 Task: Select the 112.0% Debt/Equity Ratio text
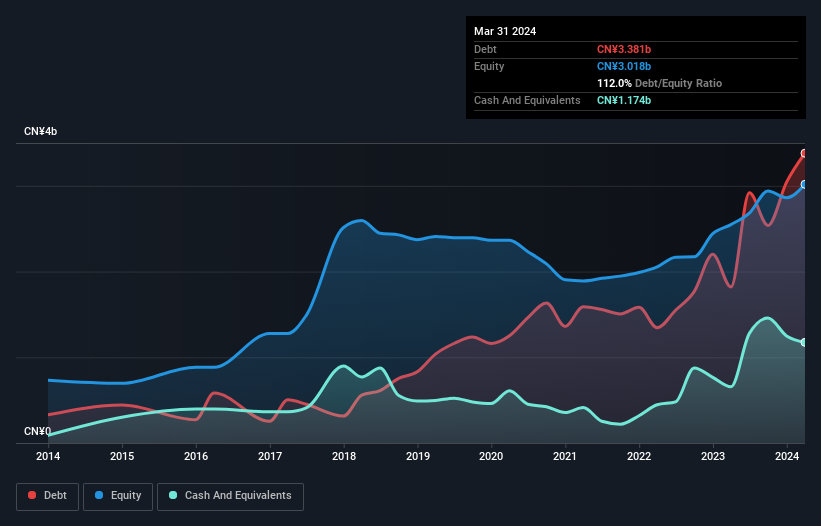[x=659, y=83]
